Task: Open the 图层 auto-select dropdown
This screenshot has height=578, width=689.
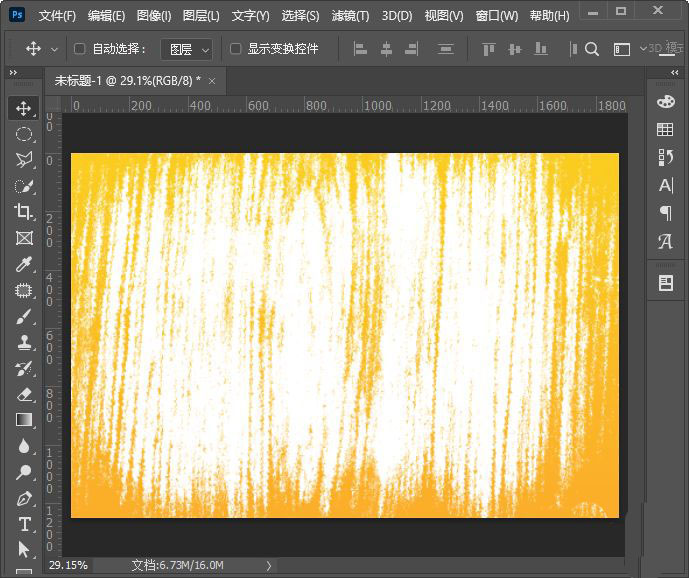Action: tap(188, 49)
